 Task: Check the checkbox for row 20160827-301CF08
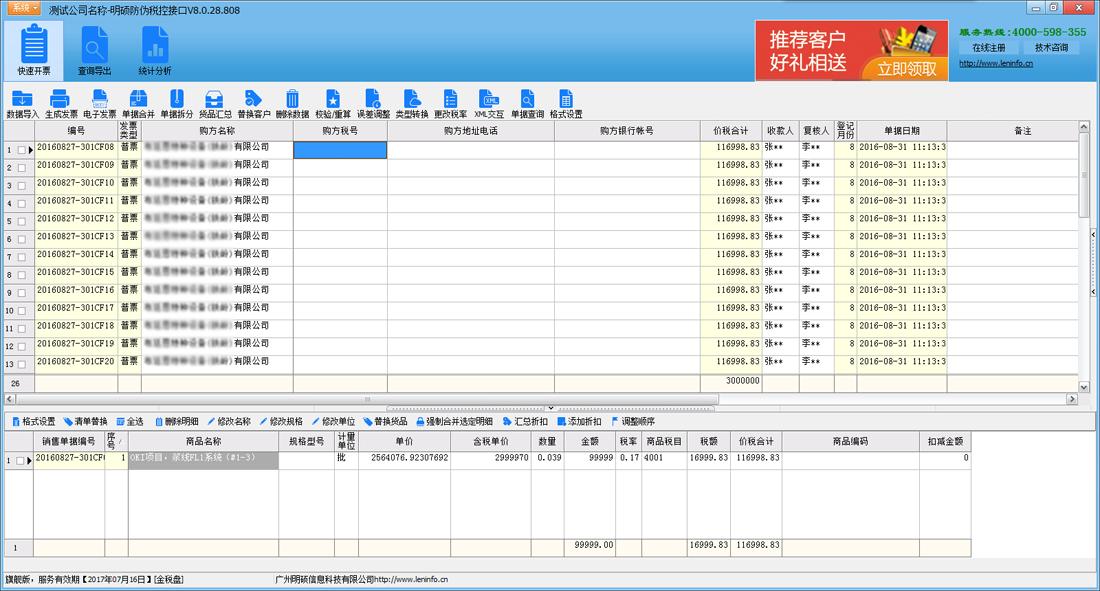tap(22, 150)
